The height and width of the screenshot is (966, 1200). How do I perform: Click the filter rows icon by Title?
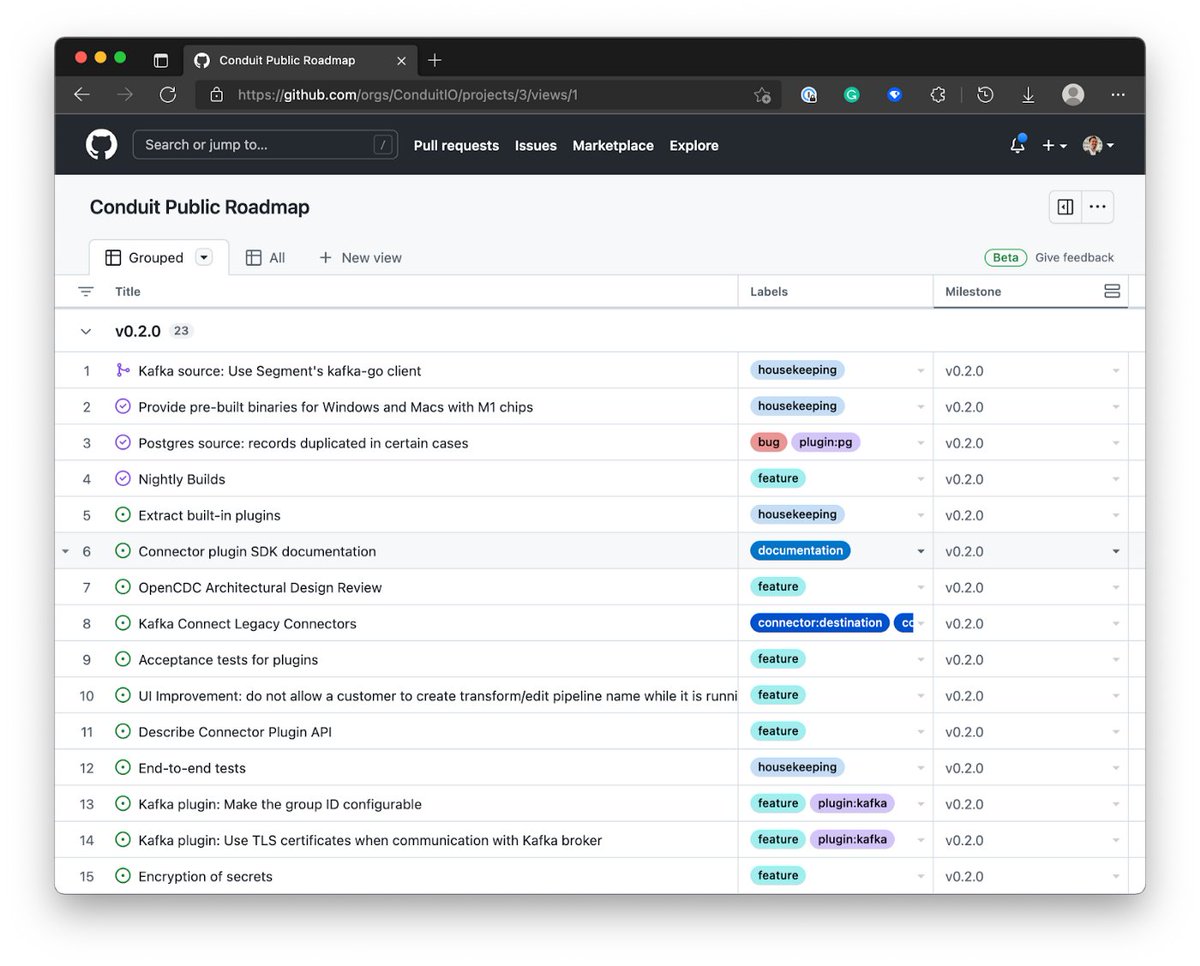click(86, 292)
